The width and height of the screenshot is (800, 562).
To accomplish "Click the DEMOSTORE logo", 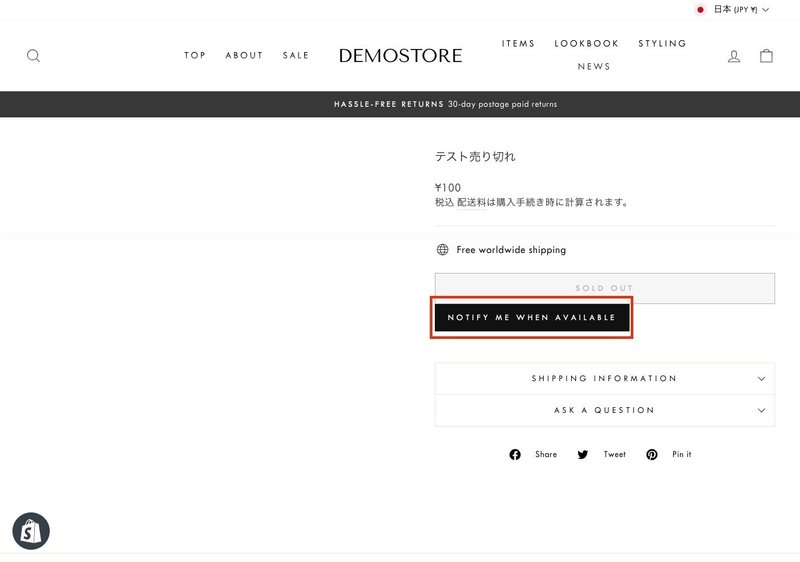I will tap(401, 55).
